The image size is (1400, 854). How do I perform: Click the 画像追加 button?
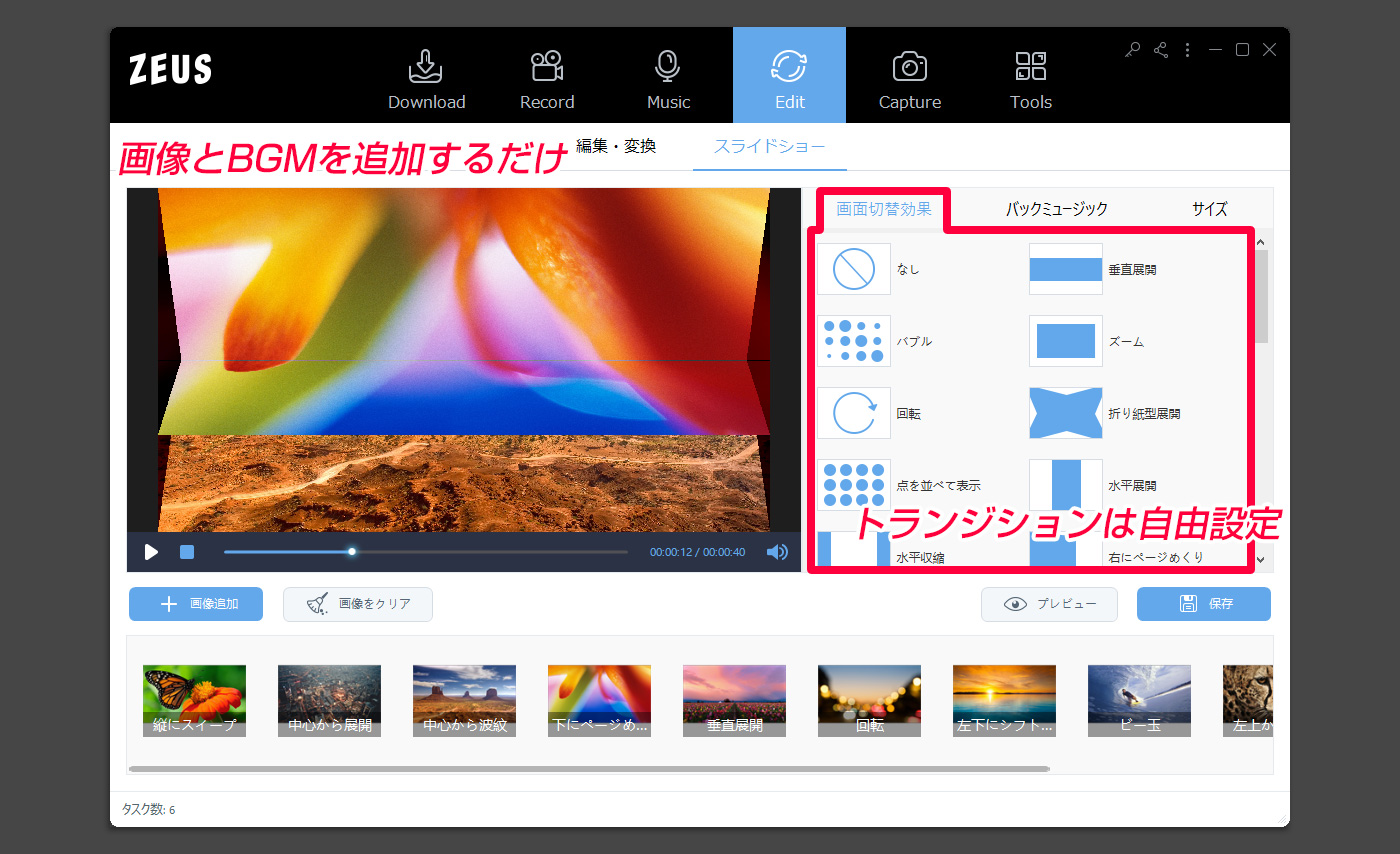pyautogui.click(x=196, y=604)
